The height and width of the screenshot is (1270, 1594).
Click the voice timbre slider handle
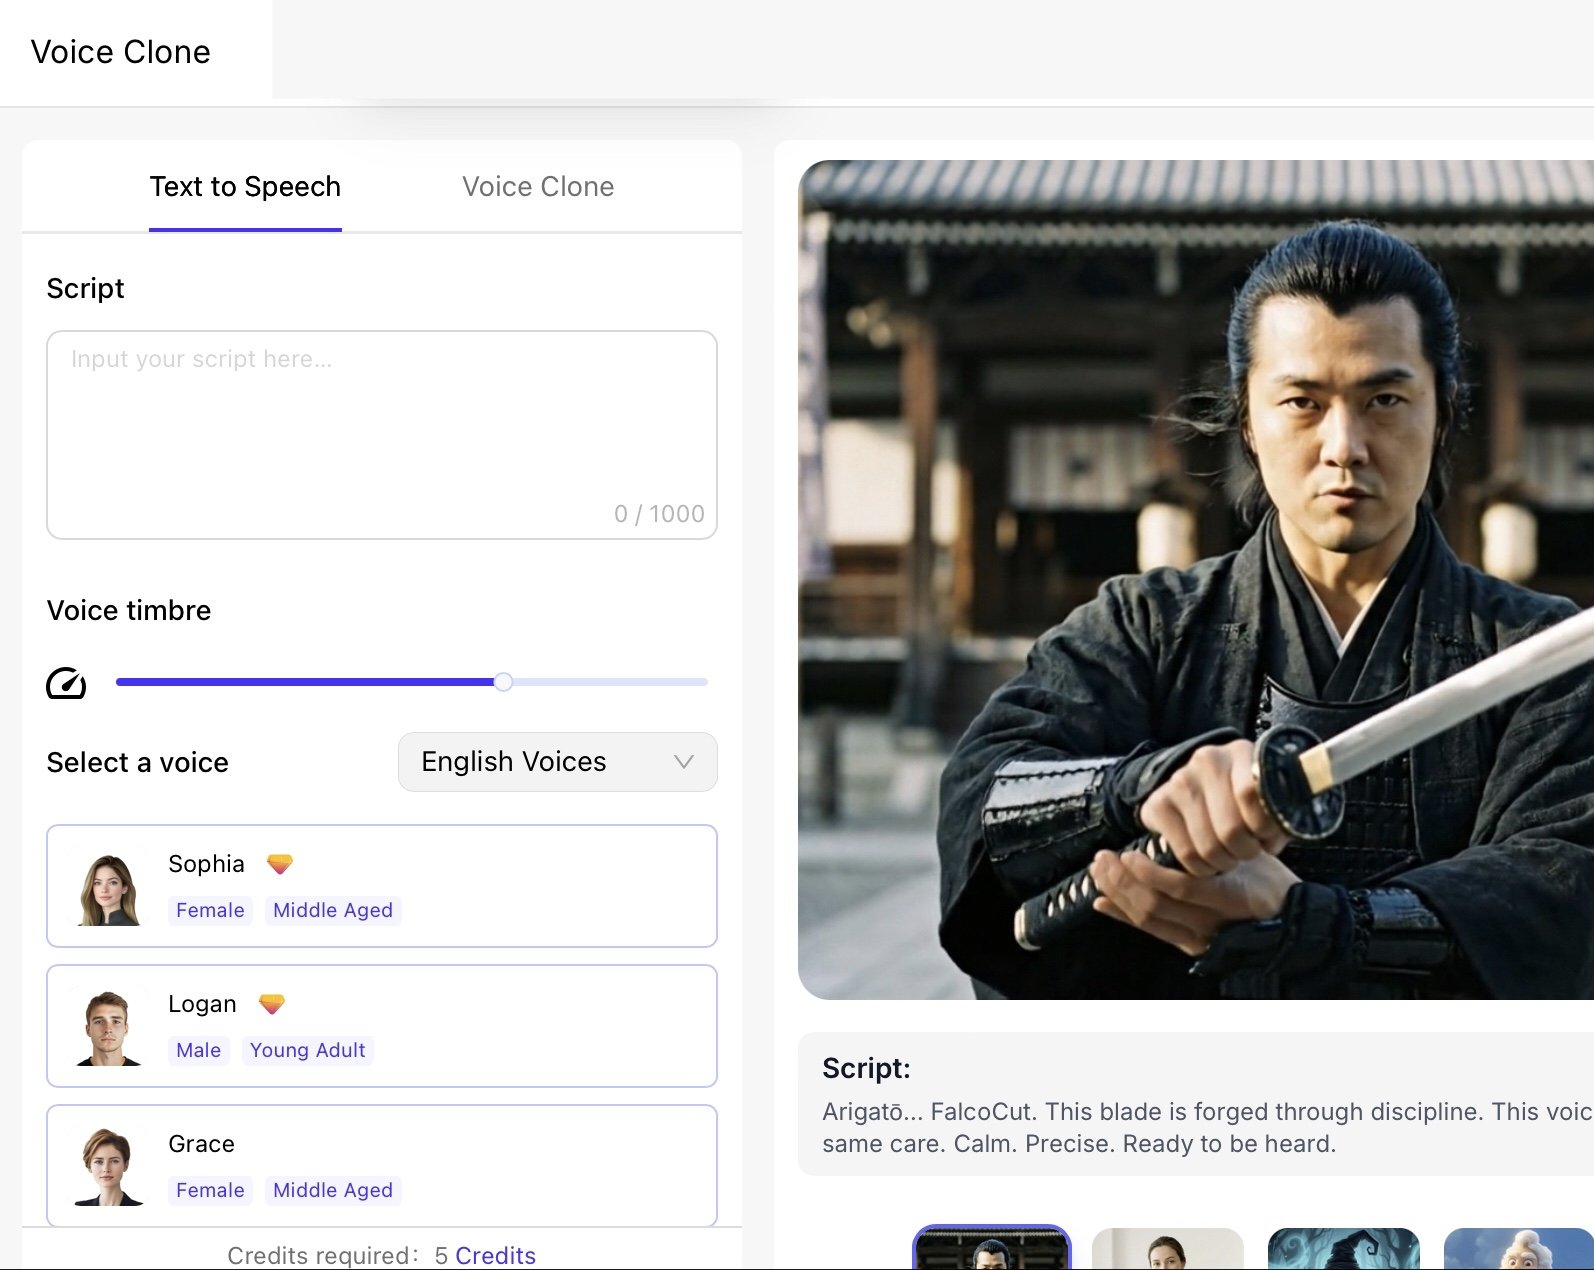click(504, 682)
